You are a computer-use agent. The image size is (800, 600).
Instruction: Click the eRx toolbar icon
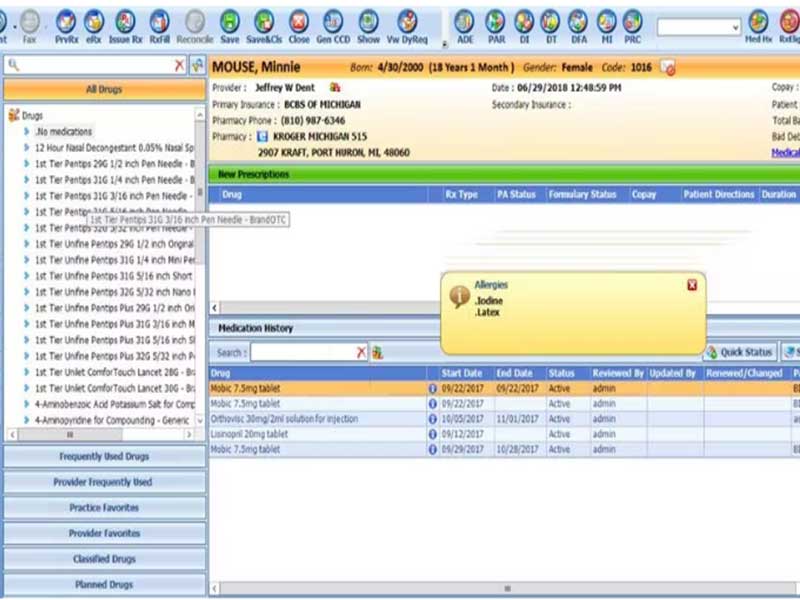[94, 27]
